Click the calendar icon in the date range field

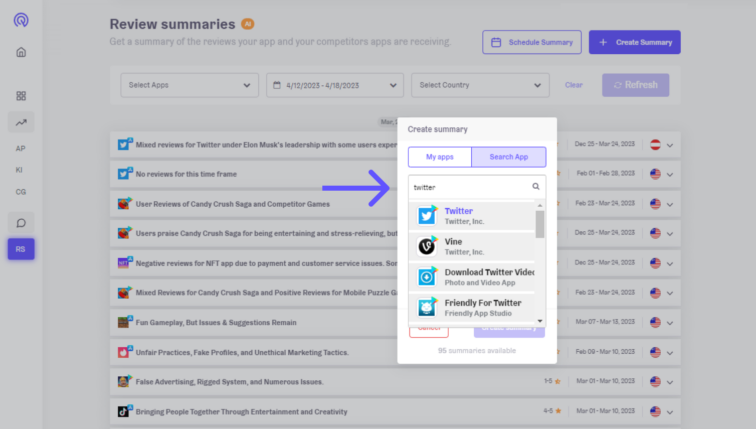pyautogui.click(x=277, y=85)
